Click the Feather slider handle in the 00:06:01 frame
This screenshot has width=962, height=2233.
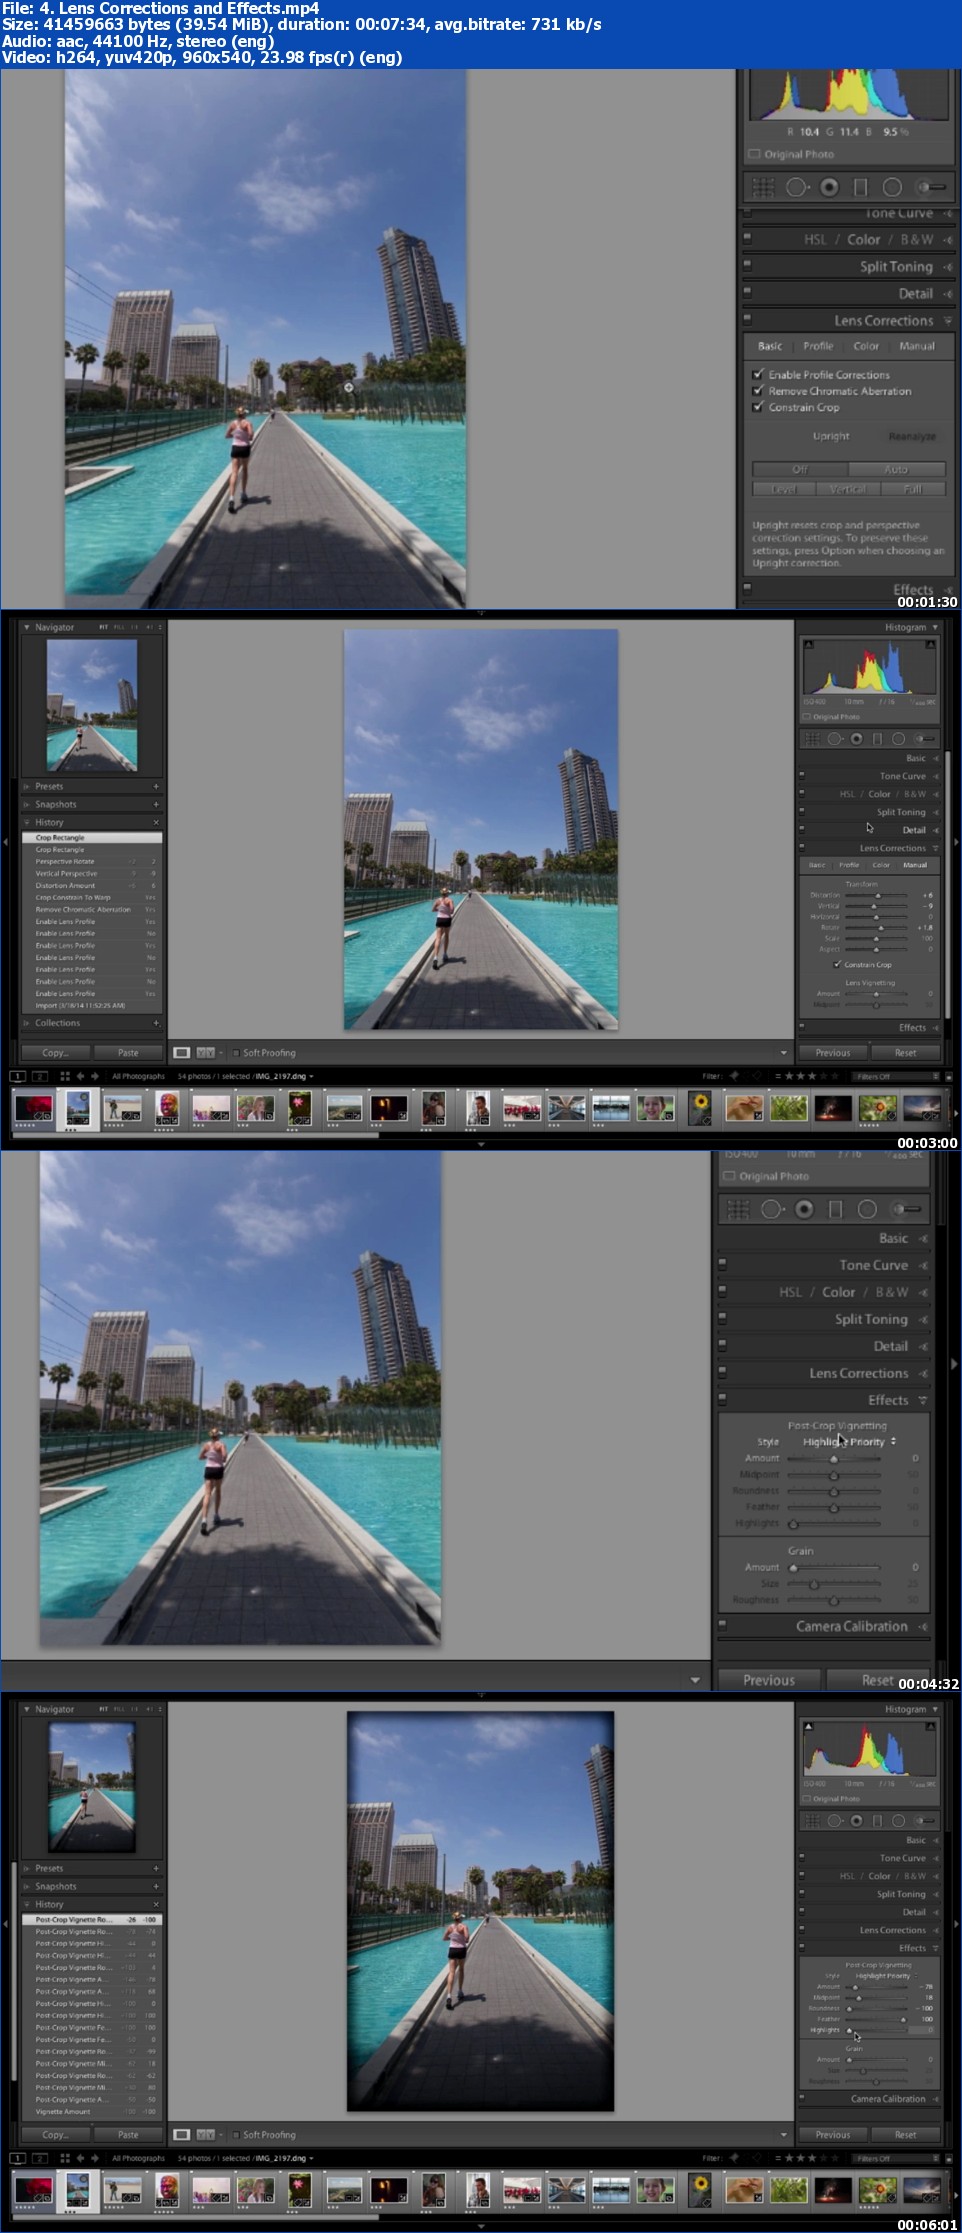(903, 2019)
